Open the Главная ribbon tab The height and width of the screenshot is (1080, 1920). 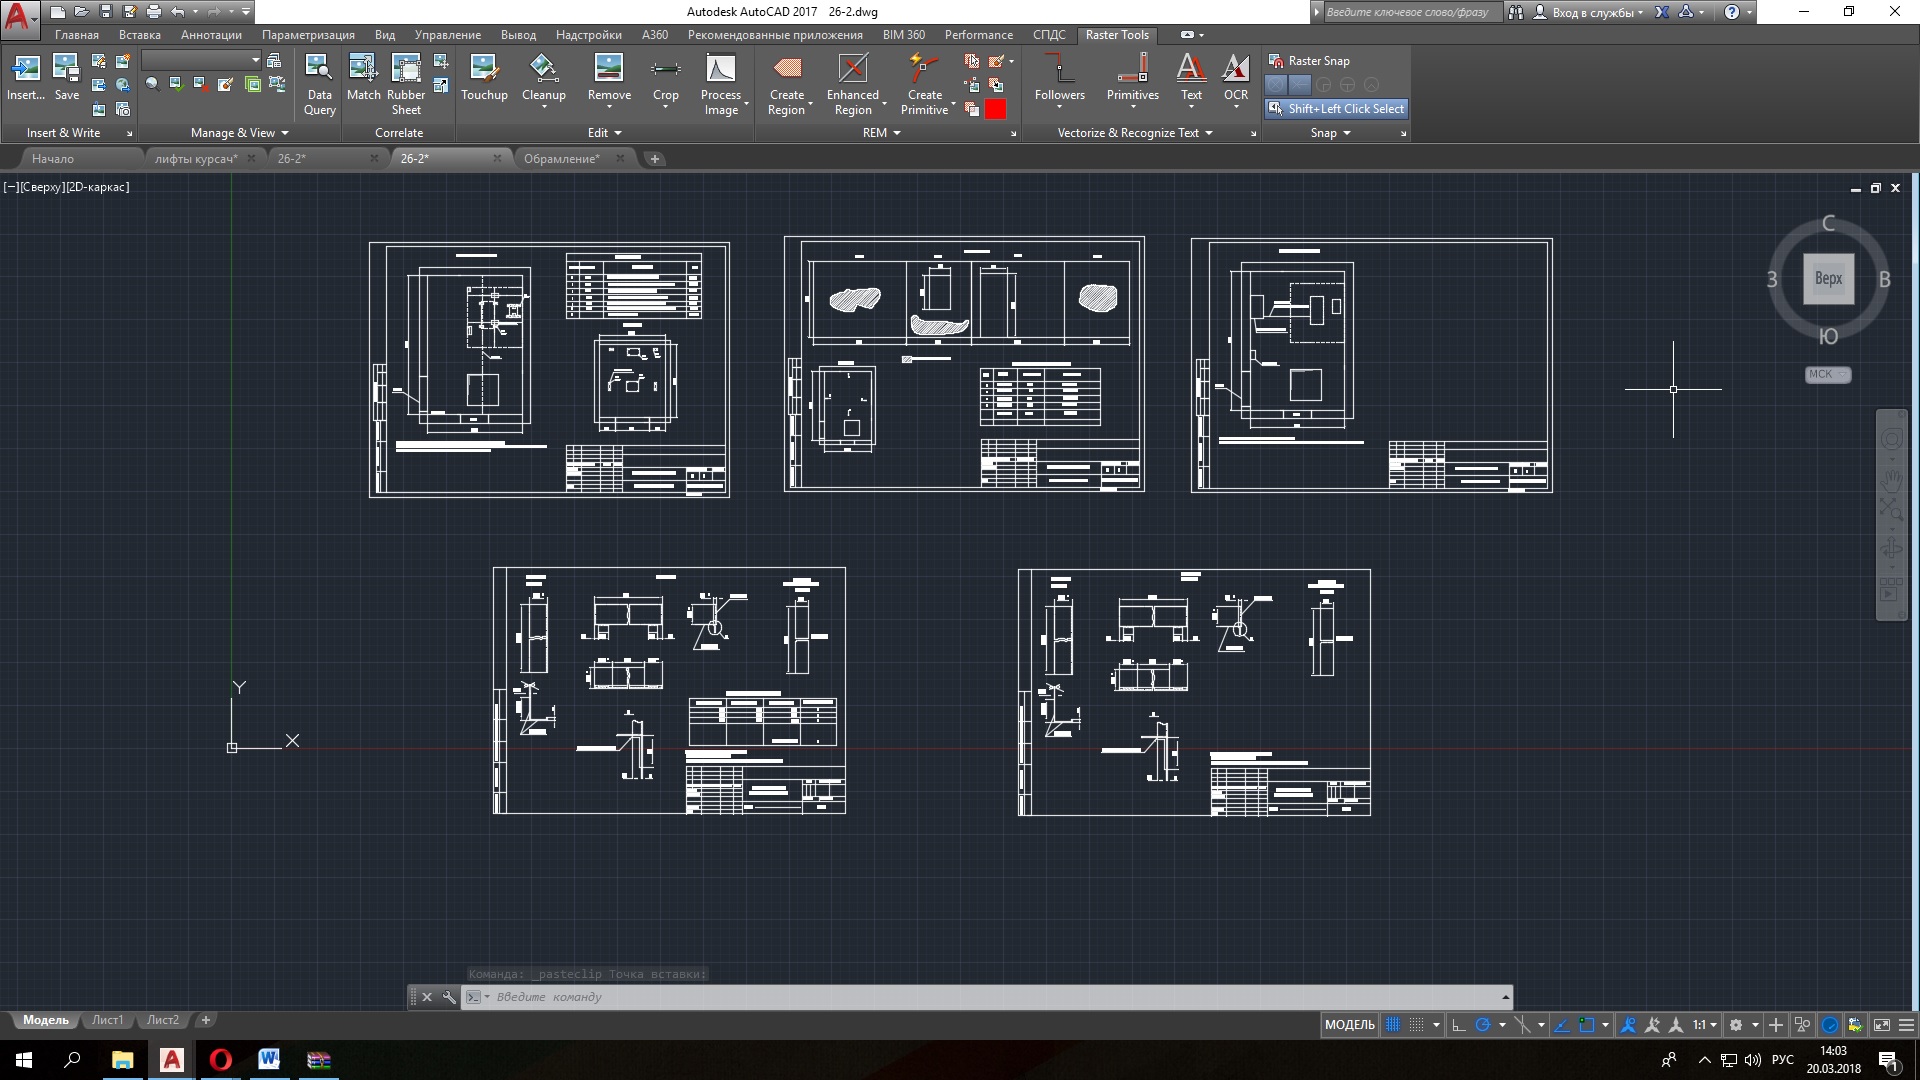[77, 35]
